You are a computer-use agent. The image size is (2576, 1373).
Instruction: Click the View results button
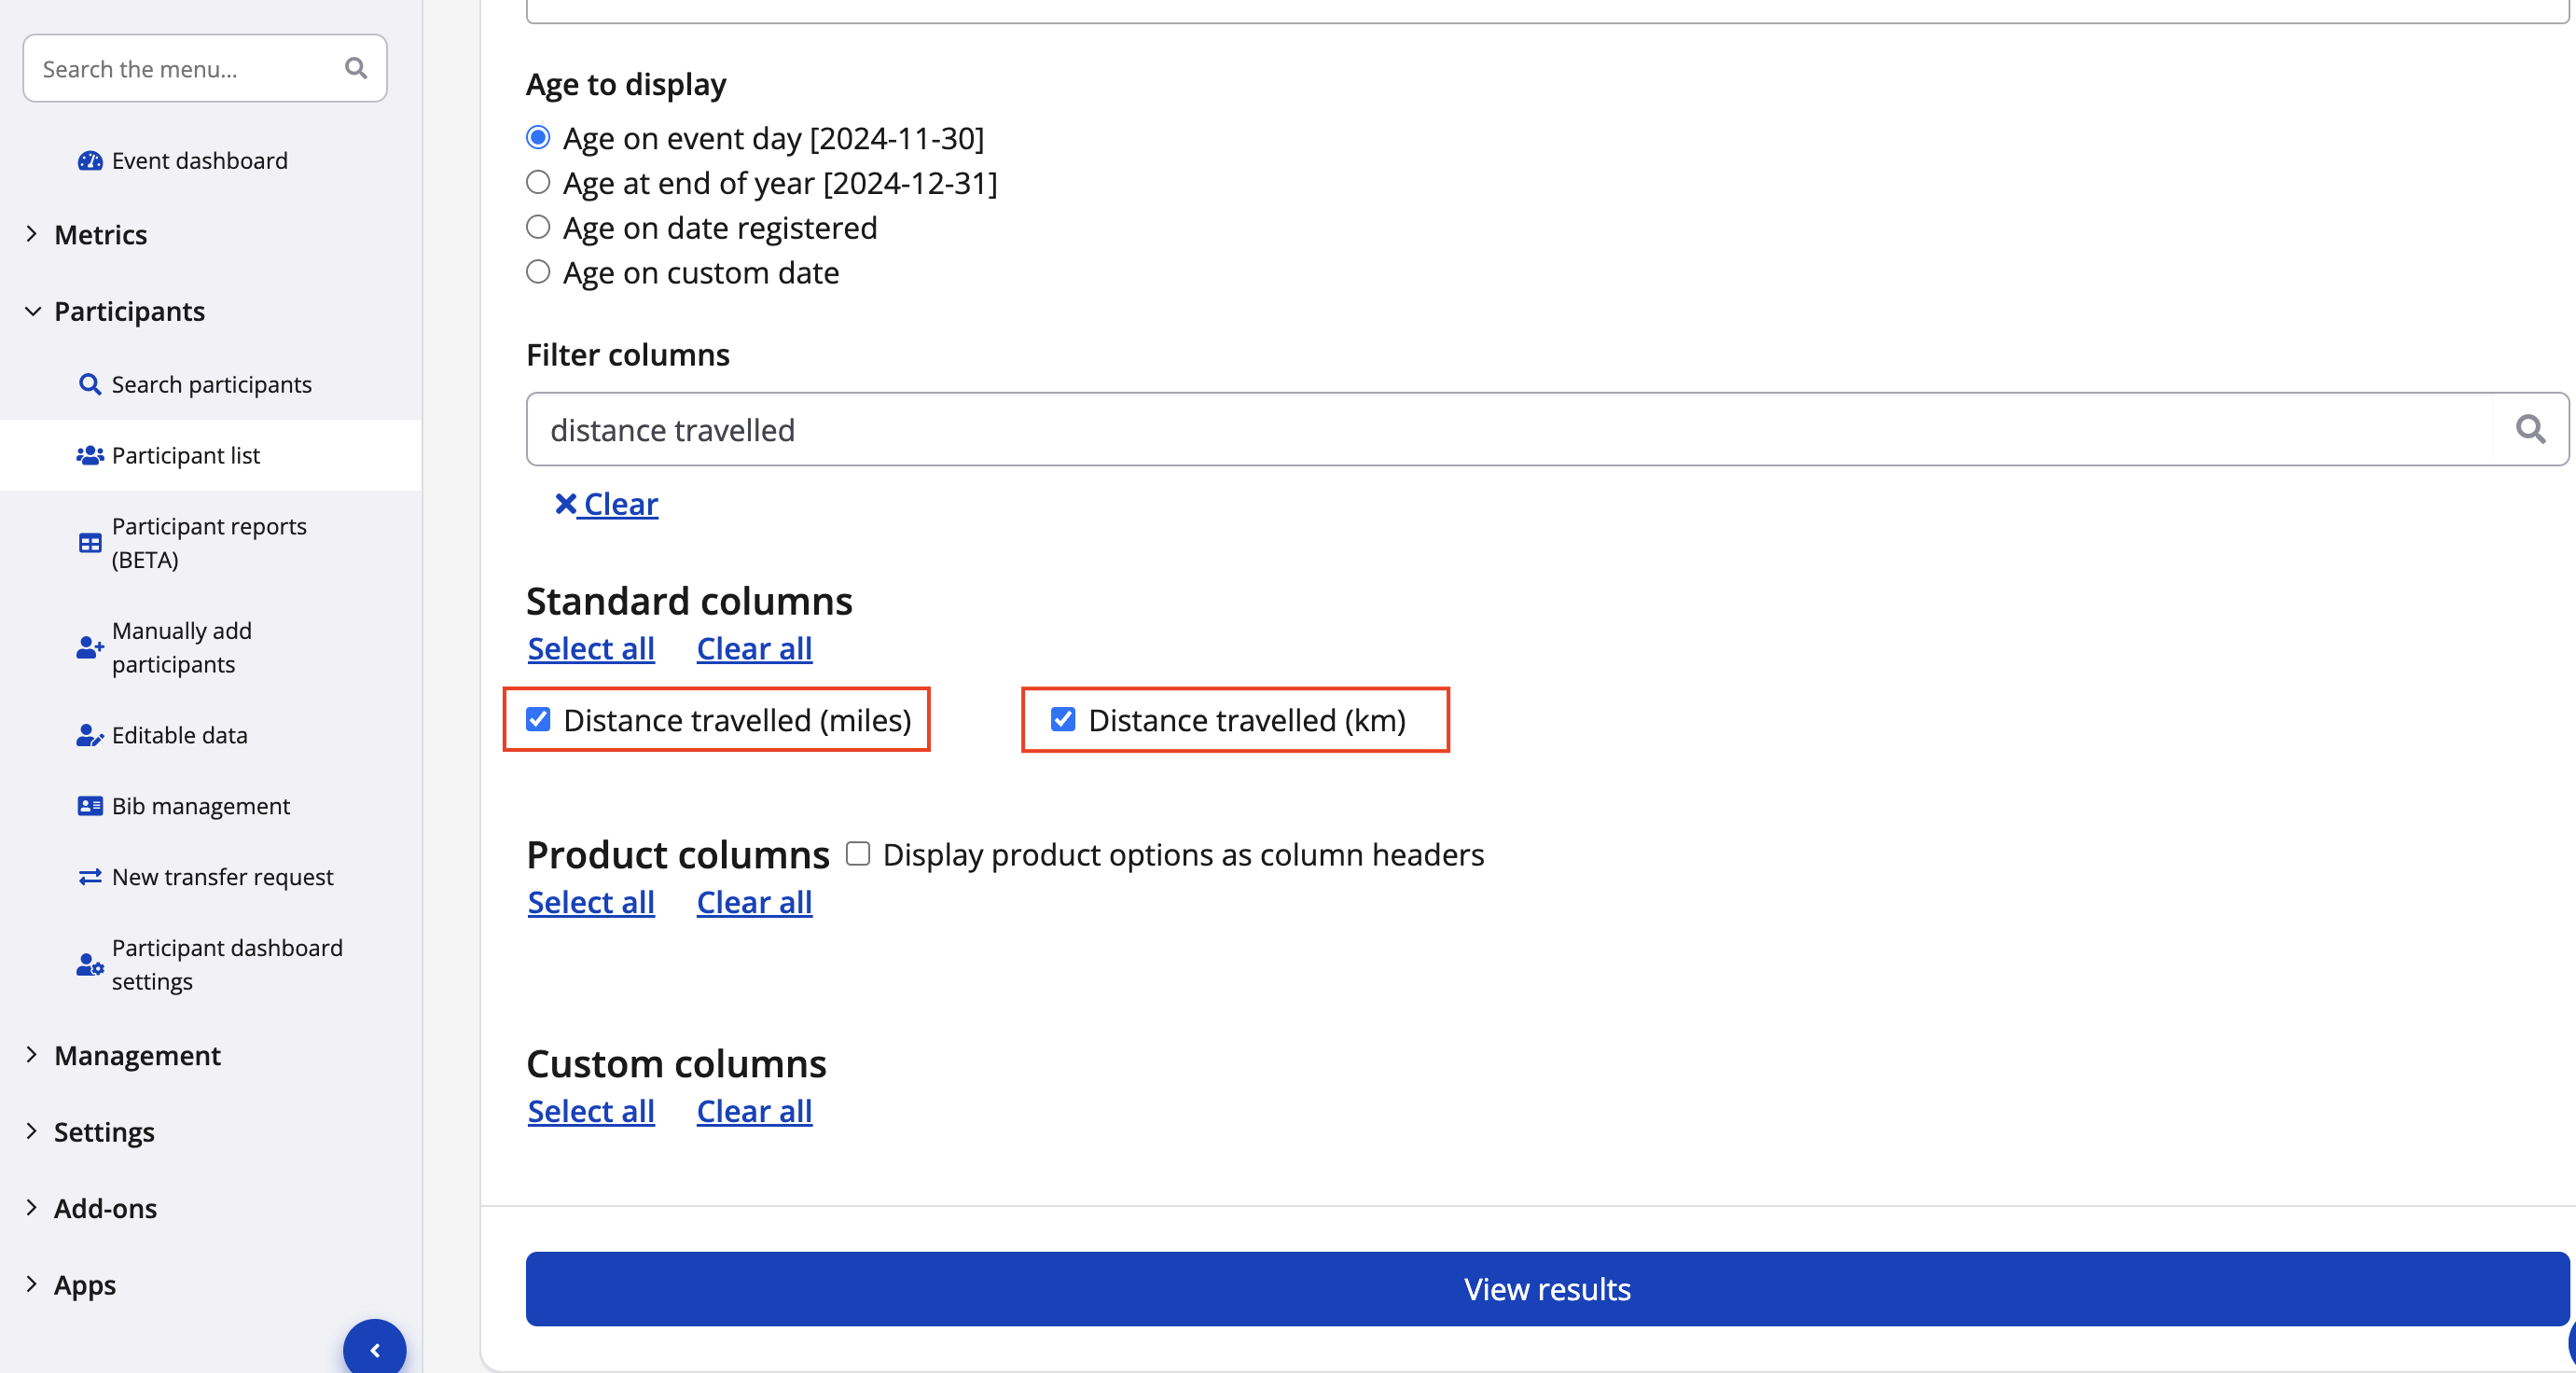click(x=1546, y=1289)
